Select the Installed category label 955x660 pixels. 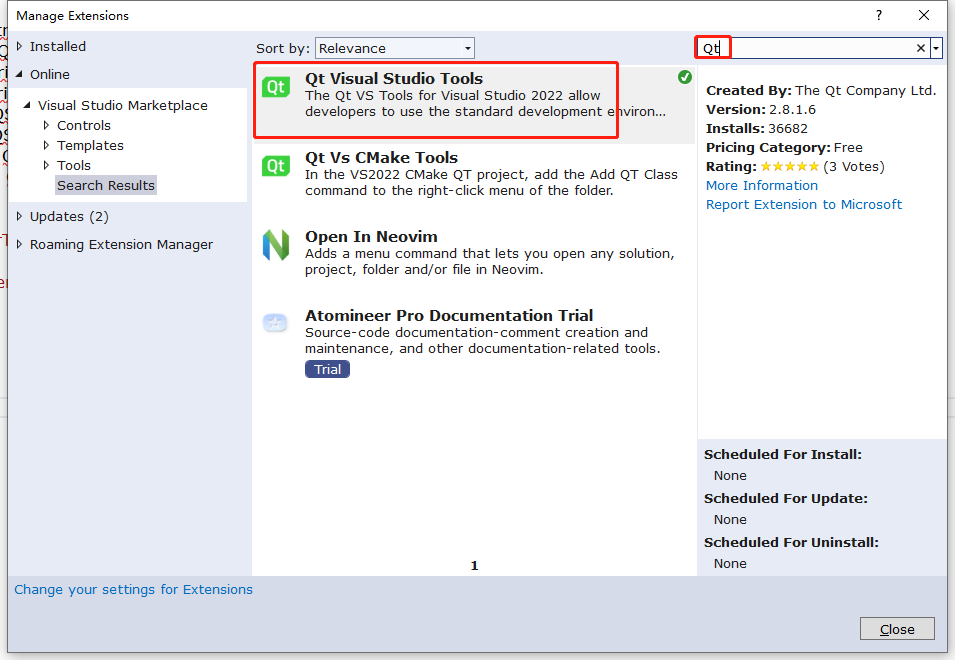58,46
